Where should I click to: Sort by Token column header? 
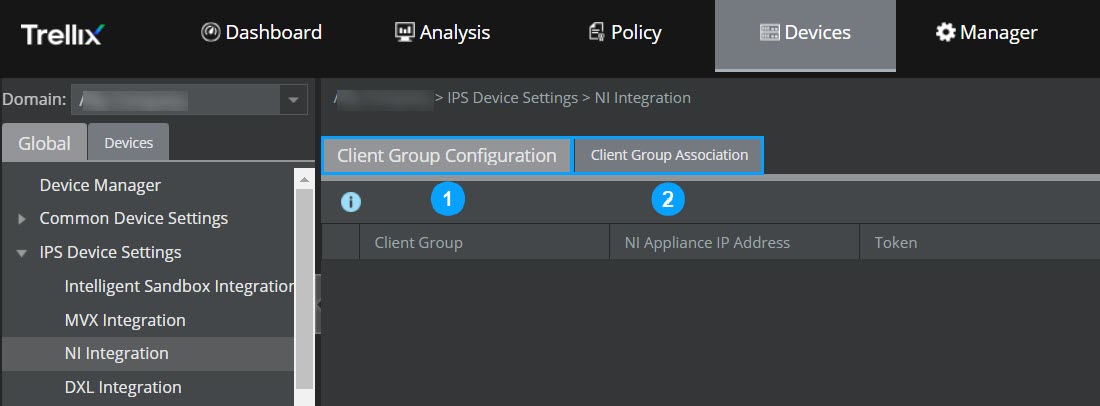(979, 243)
